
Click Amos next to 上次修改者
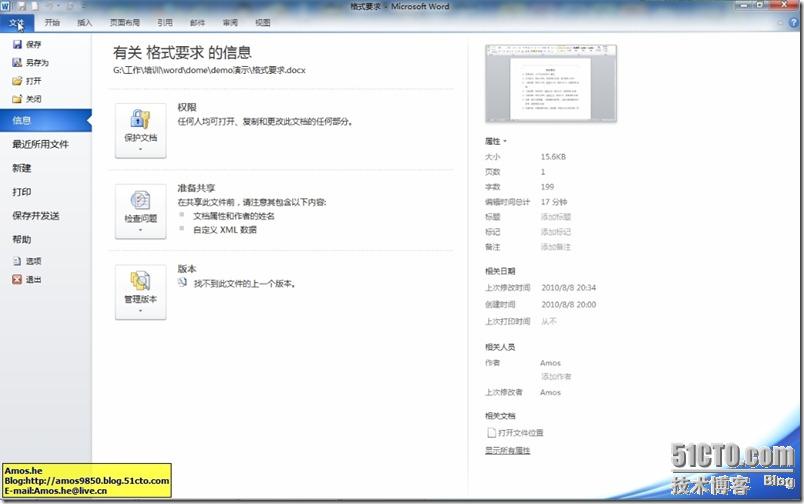pos(550,393)
